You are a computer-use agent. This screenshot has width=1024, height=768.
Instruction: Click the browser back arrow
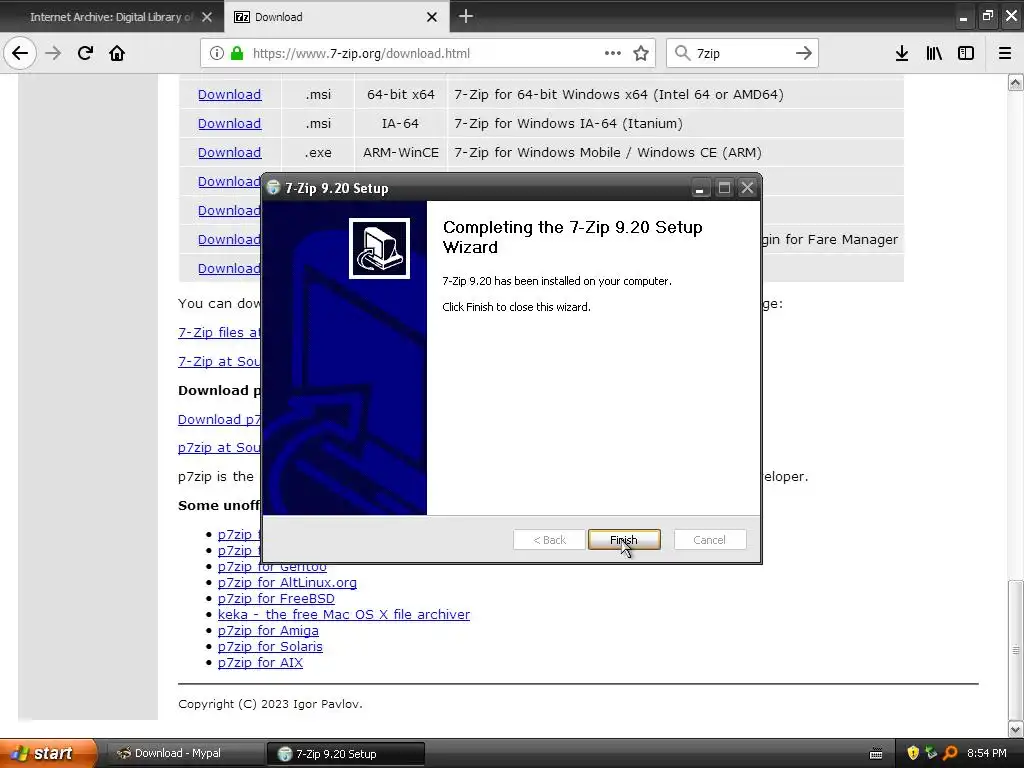click(x=20, y=53)
